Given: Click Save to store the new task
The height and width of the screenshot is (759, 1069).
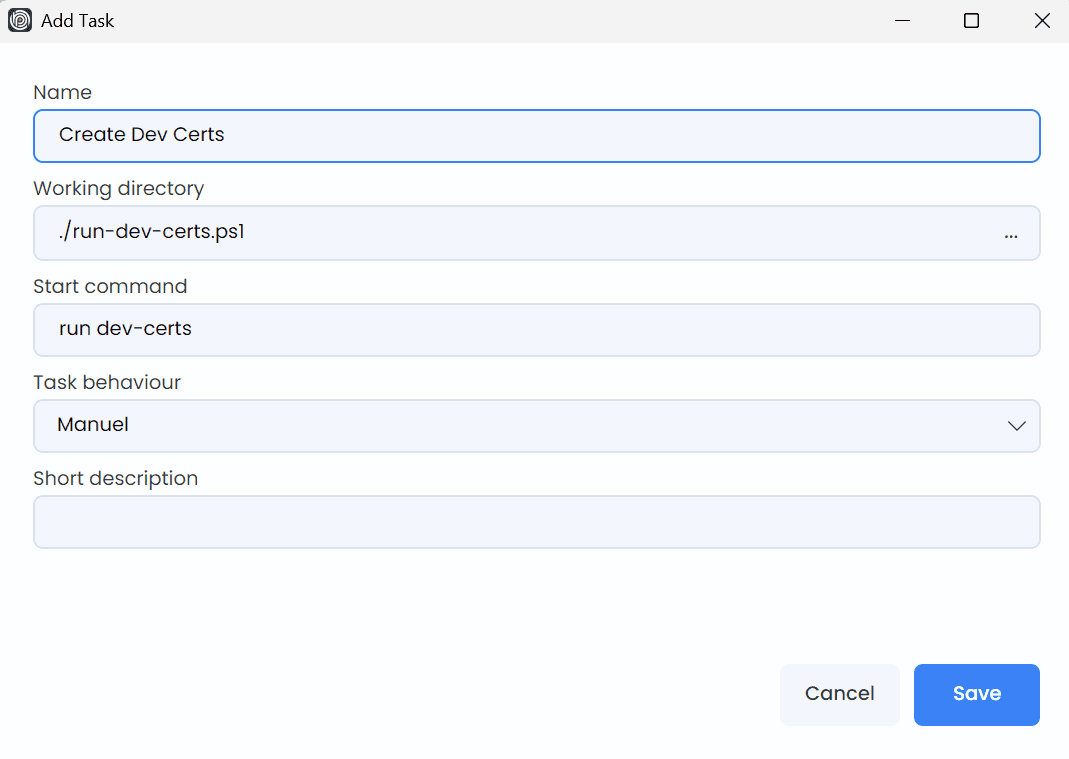Looking at the screenshot, I should click(976, 694).
